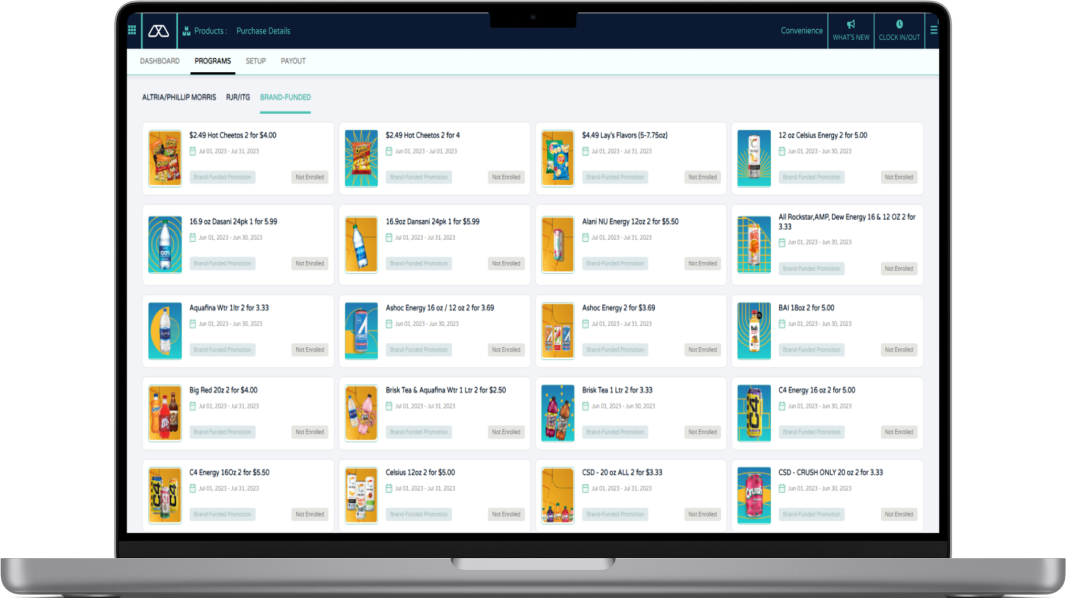
Task: Click Not Enrolled on C4 Energy 16 oz 2 for 5.00
Action: (899, 432)
